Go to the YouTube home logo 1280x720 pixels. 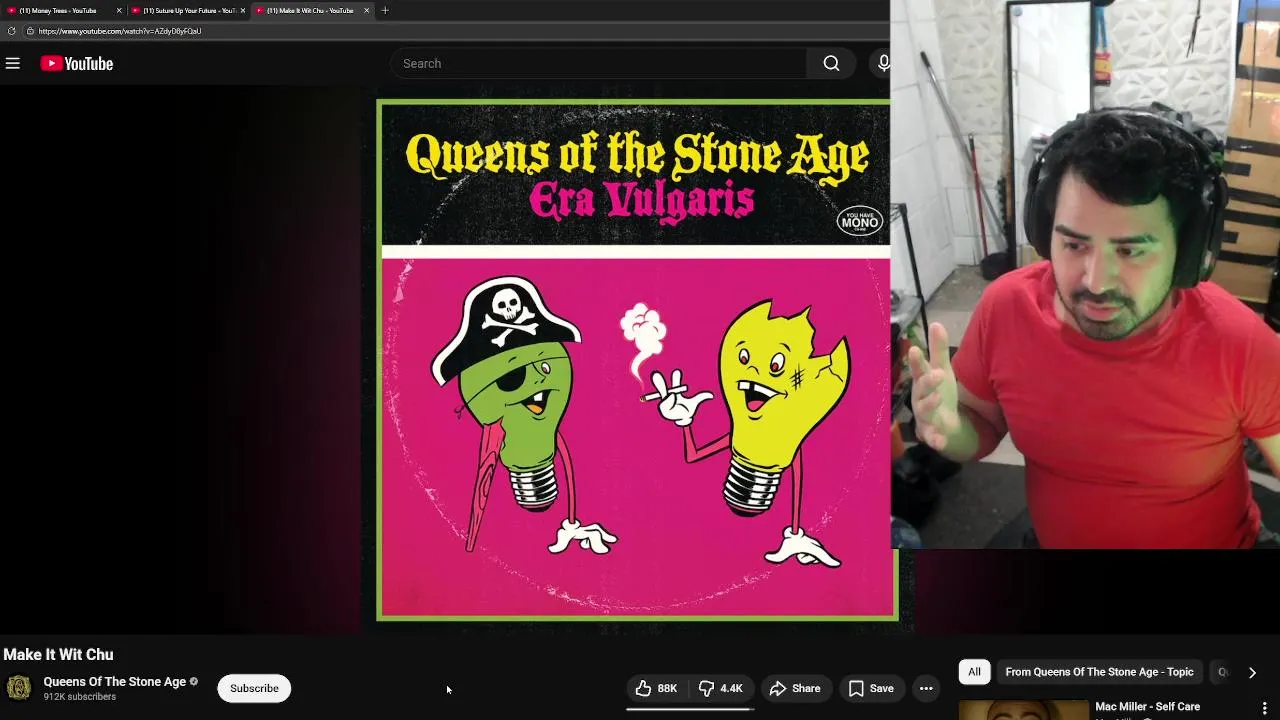tap(77, 64)
